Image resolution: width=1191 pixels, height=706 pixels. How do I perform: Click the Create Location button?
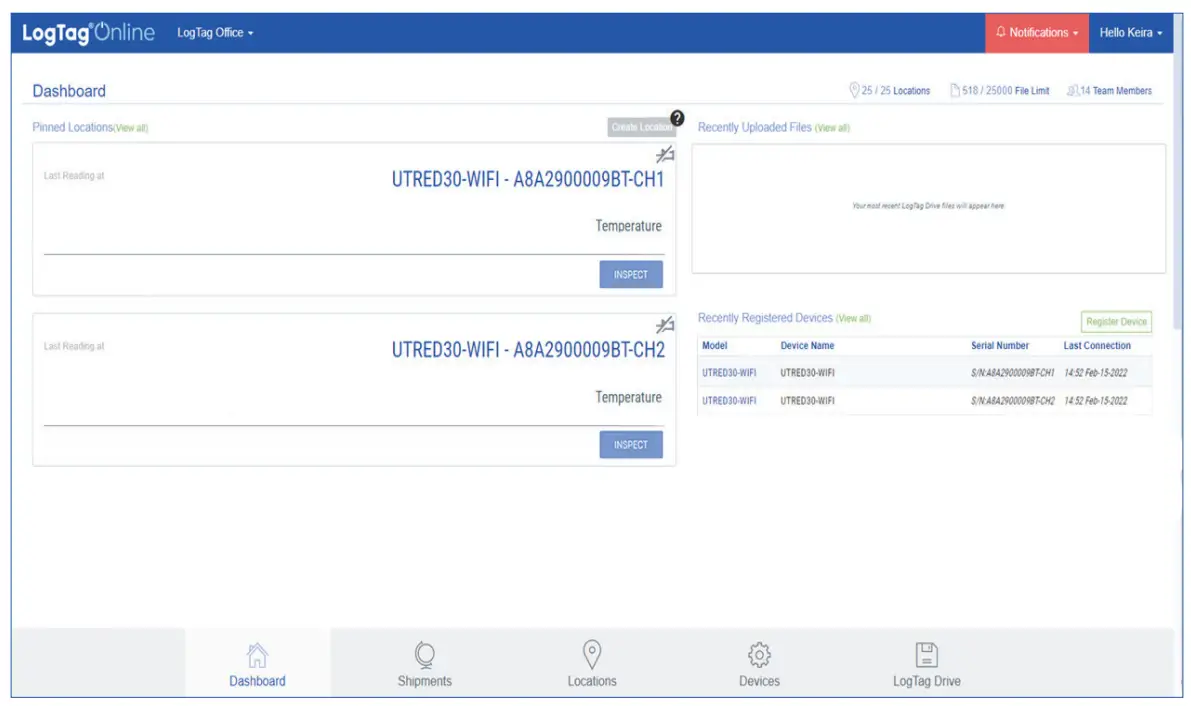(642, 127)
